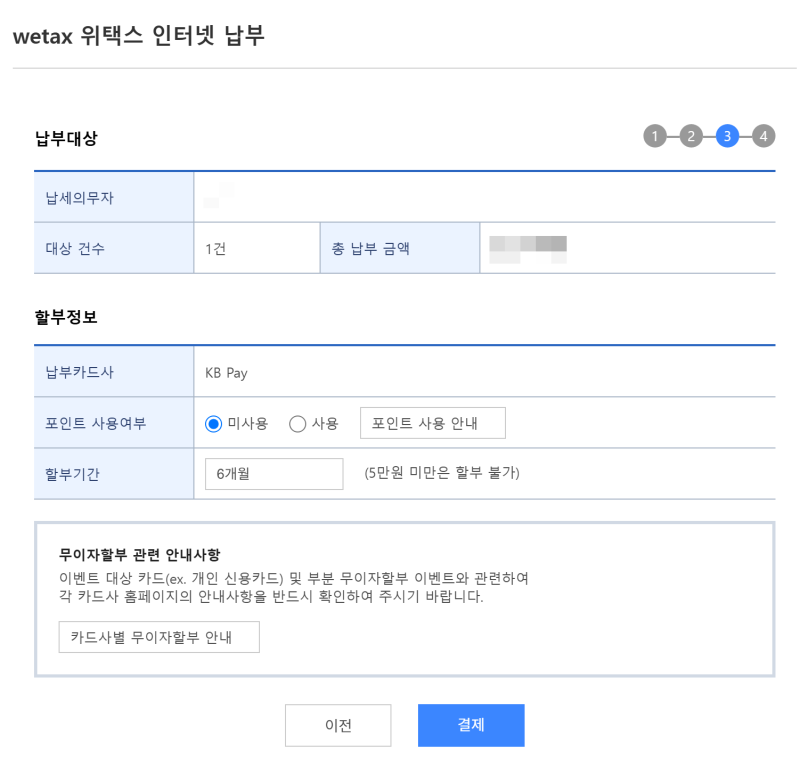The width and height of the screenshot is (800, 783).
Task: Click the 총 납부 금액 label
Action: click(370, 249)
